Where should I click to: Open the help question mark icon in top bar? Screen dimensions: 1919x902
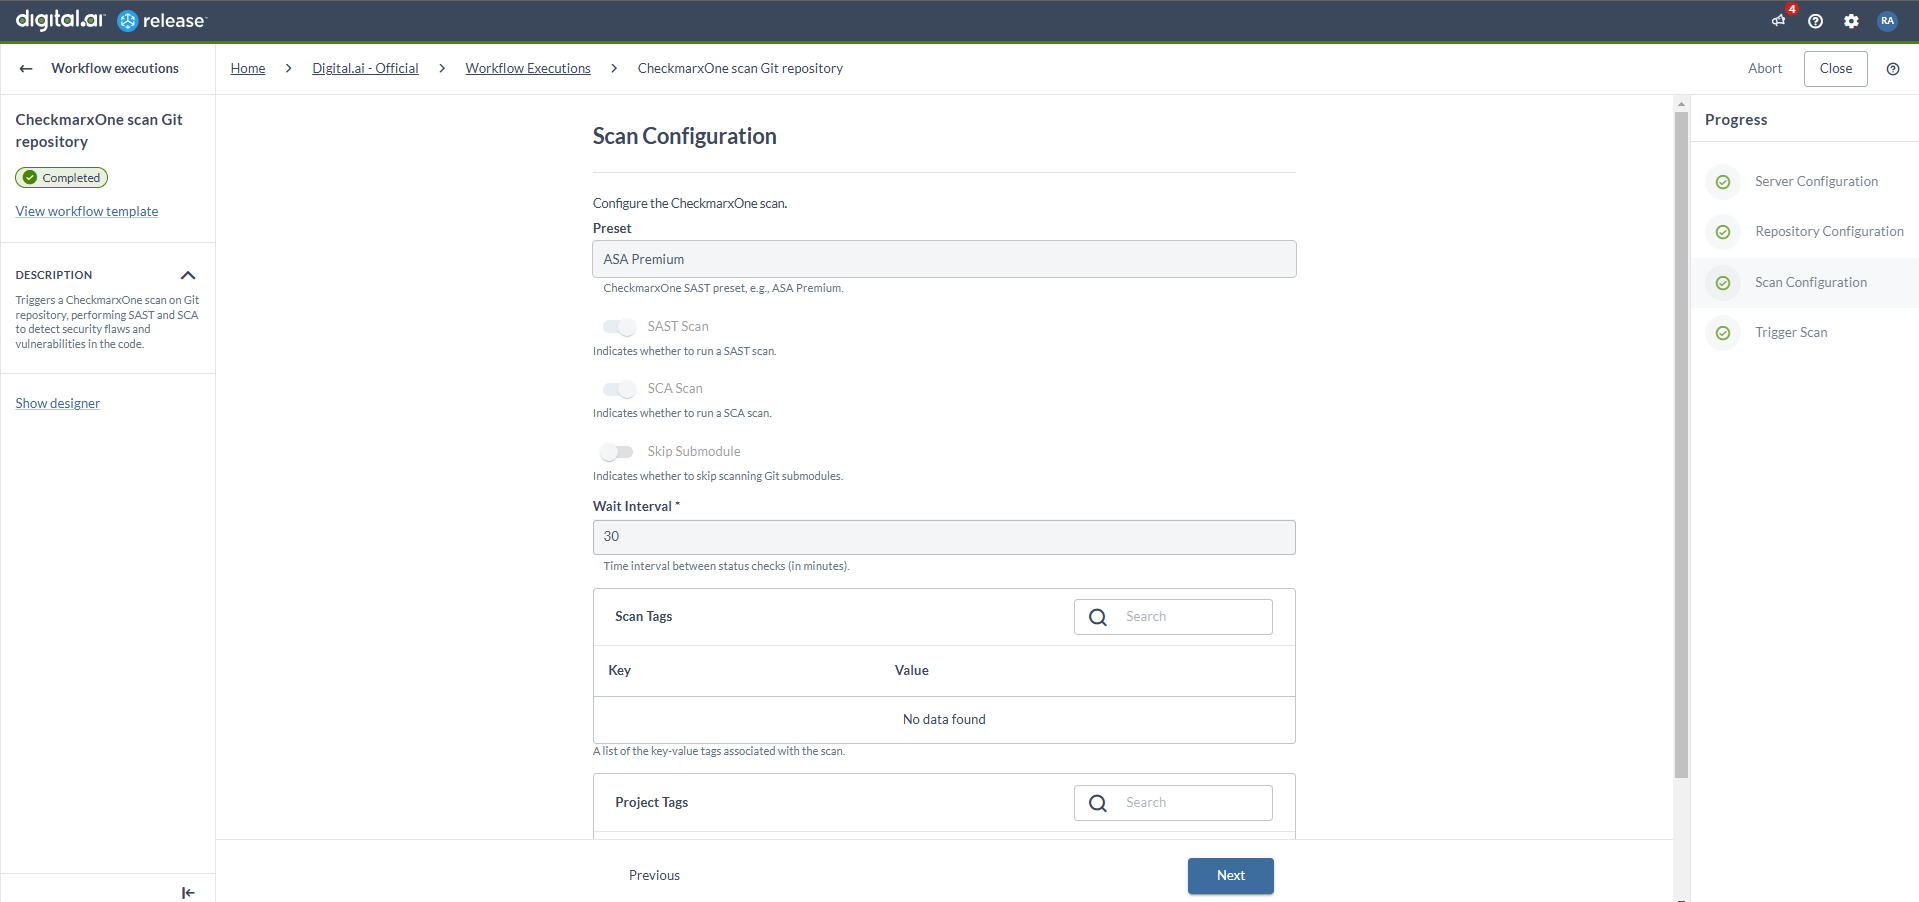point(1815,21)
